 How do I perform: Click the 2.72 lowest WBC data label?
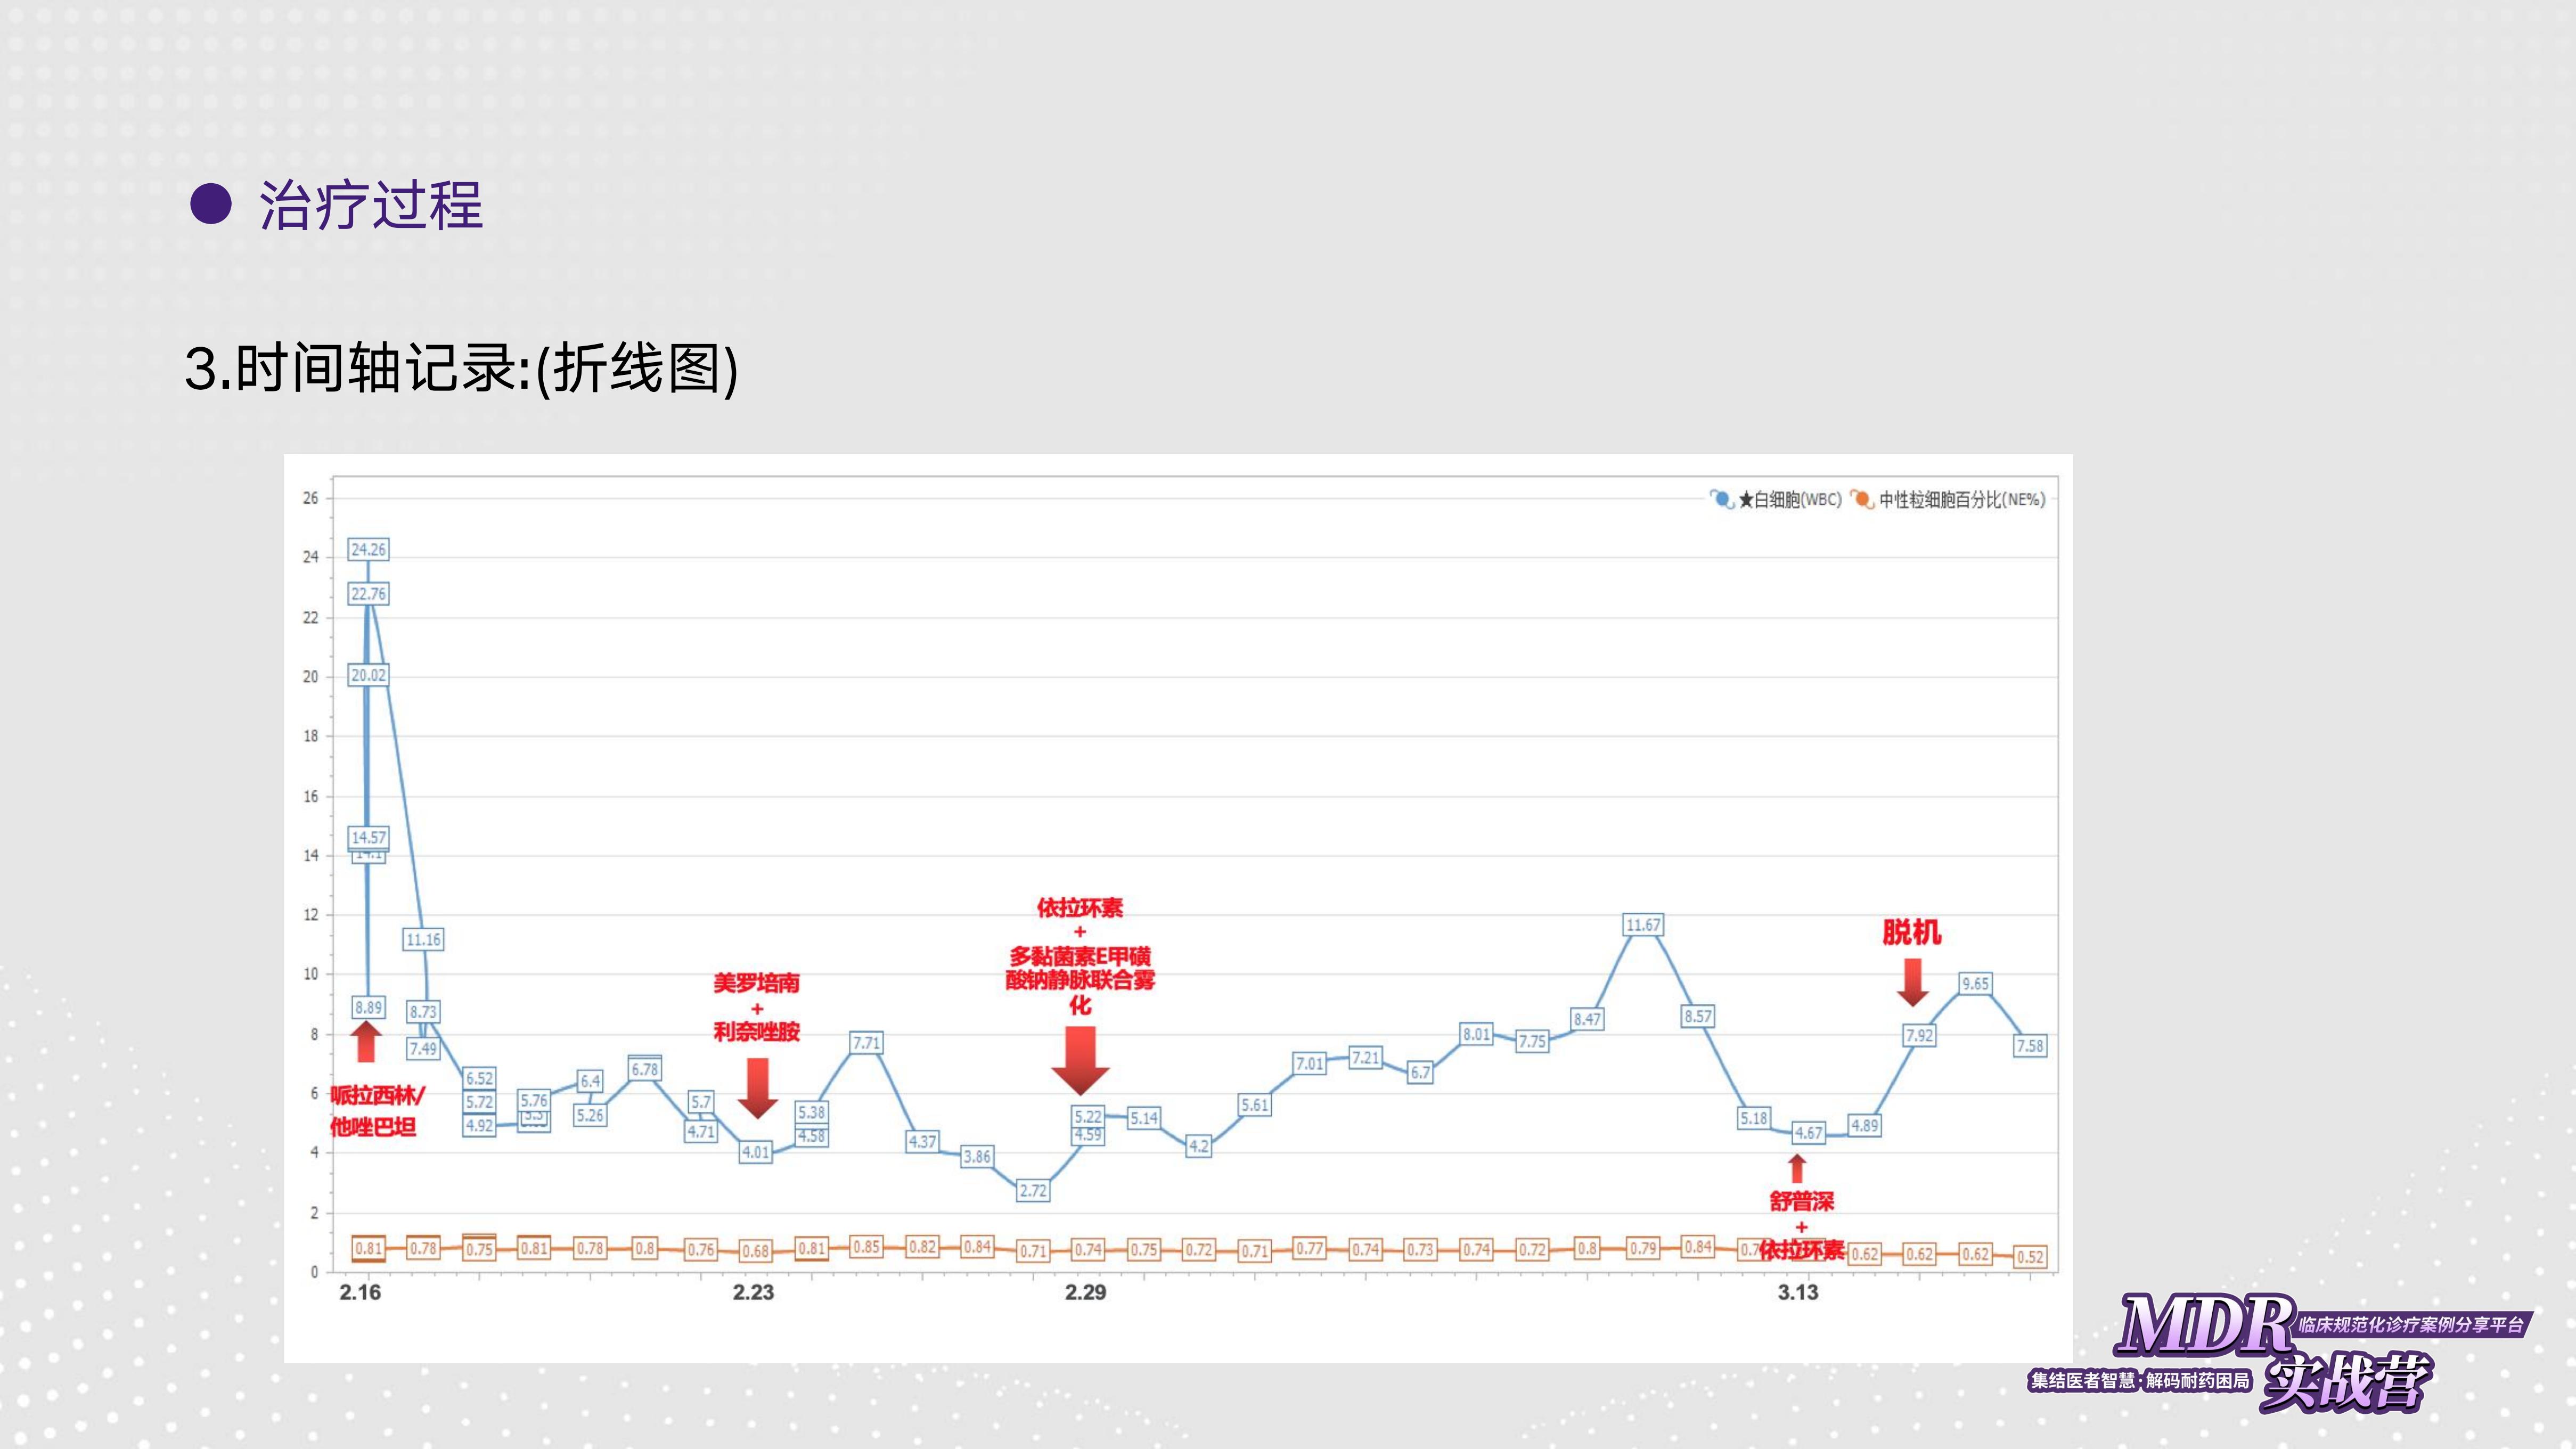click(x=1032, y=1190)
